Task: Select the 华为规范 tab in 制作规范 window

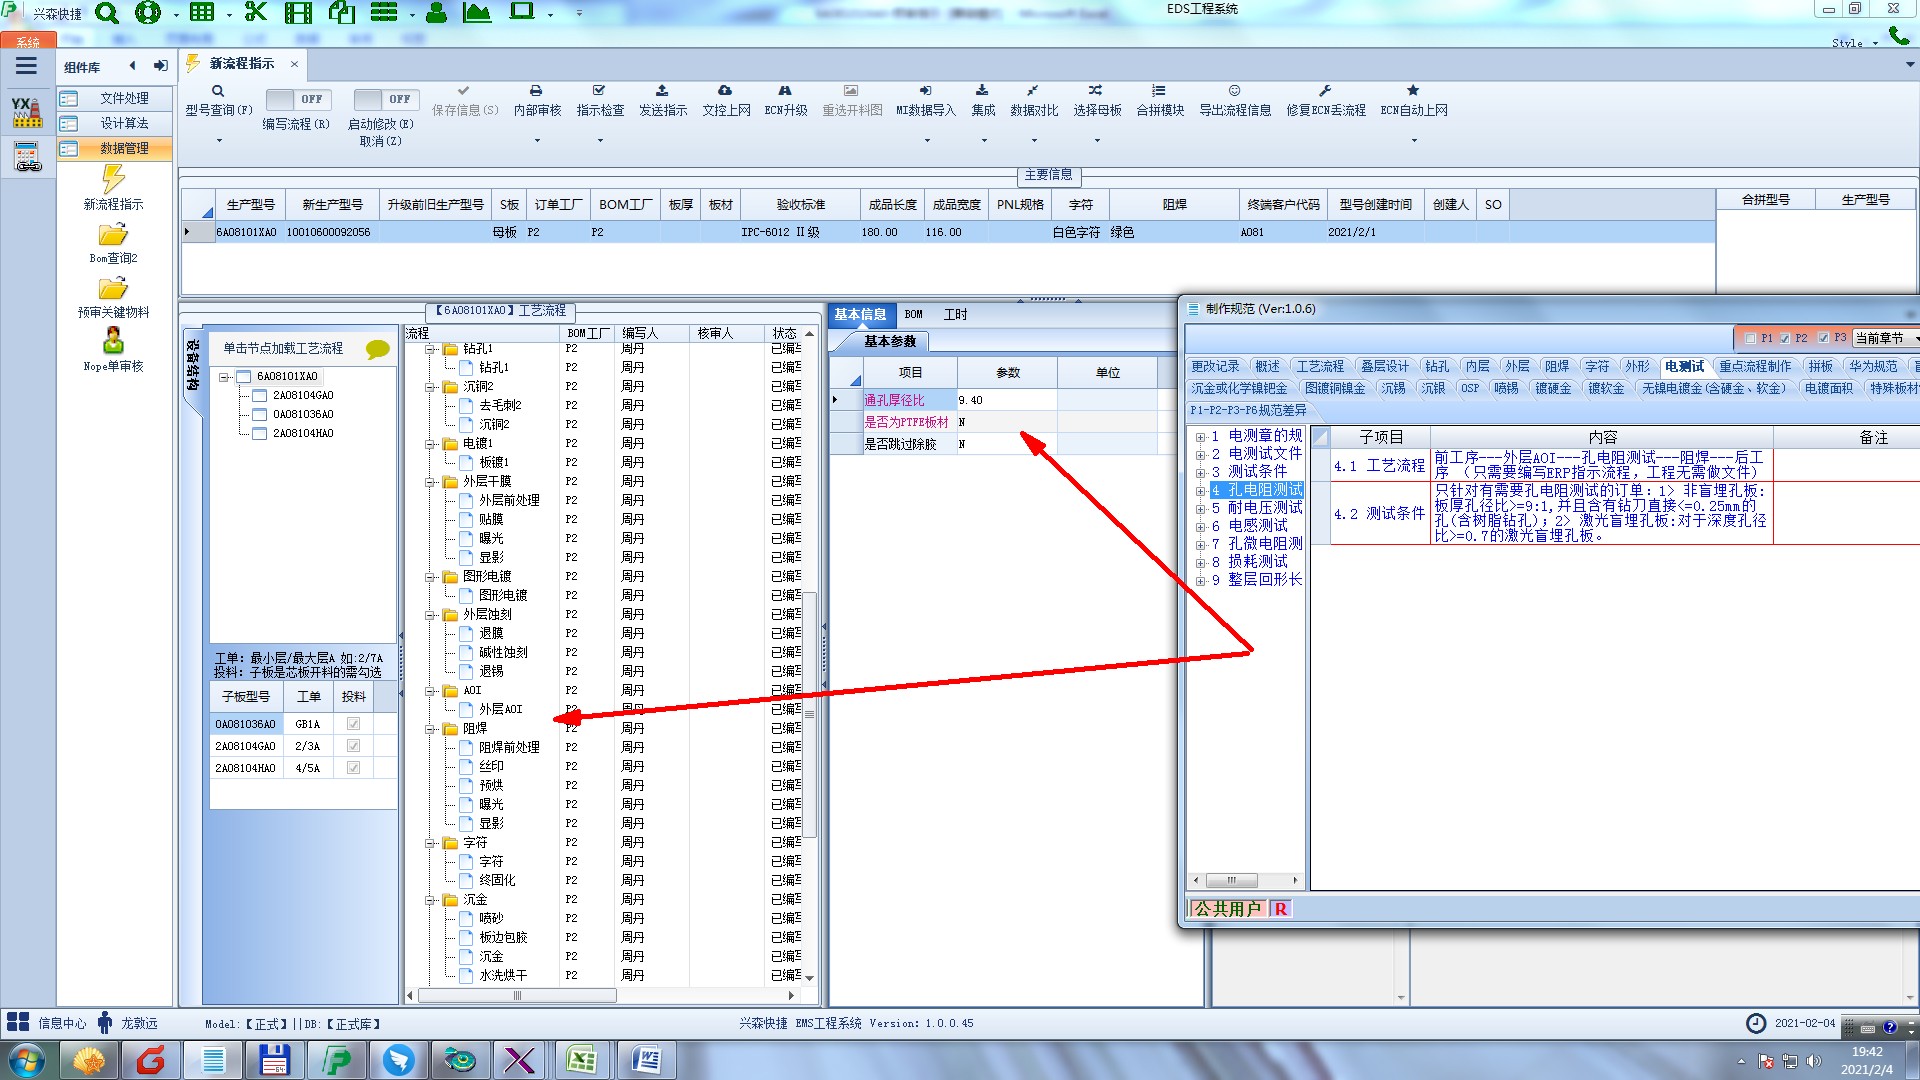Action: [x=1872, y=367]
